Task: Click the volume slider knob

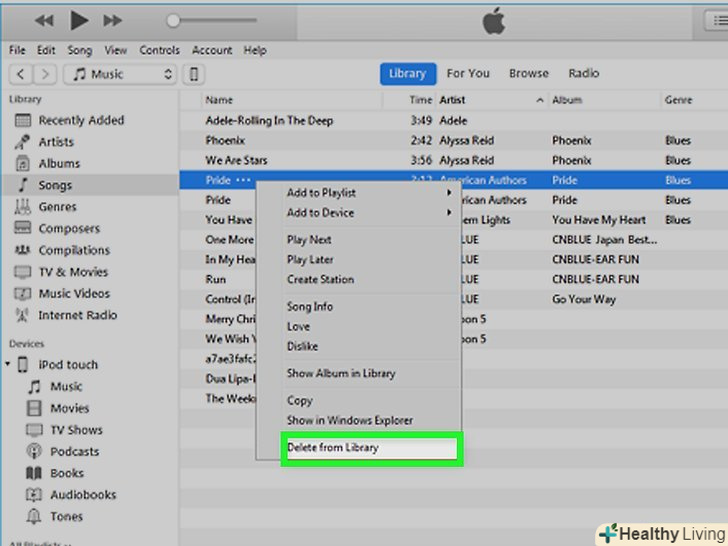Action: (173, 20)
